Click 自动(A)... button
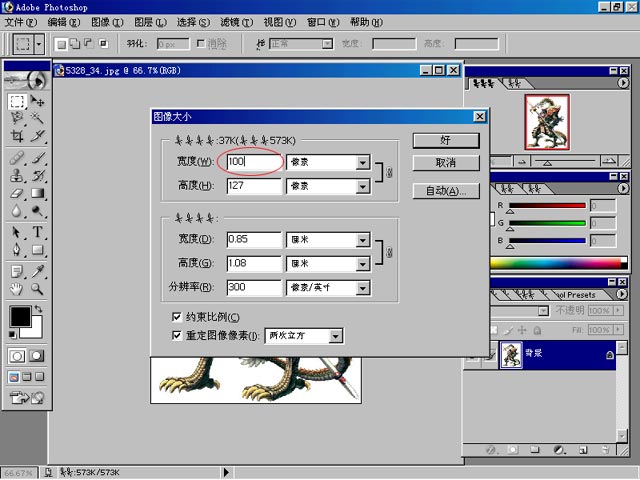Screen dimensions: 640x480 (x=446, y=191)
